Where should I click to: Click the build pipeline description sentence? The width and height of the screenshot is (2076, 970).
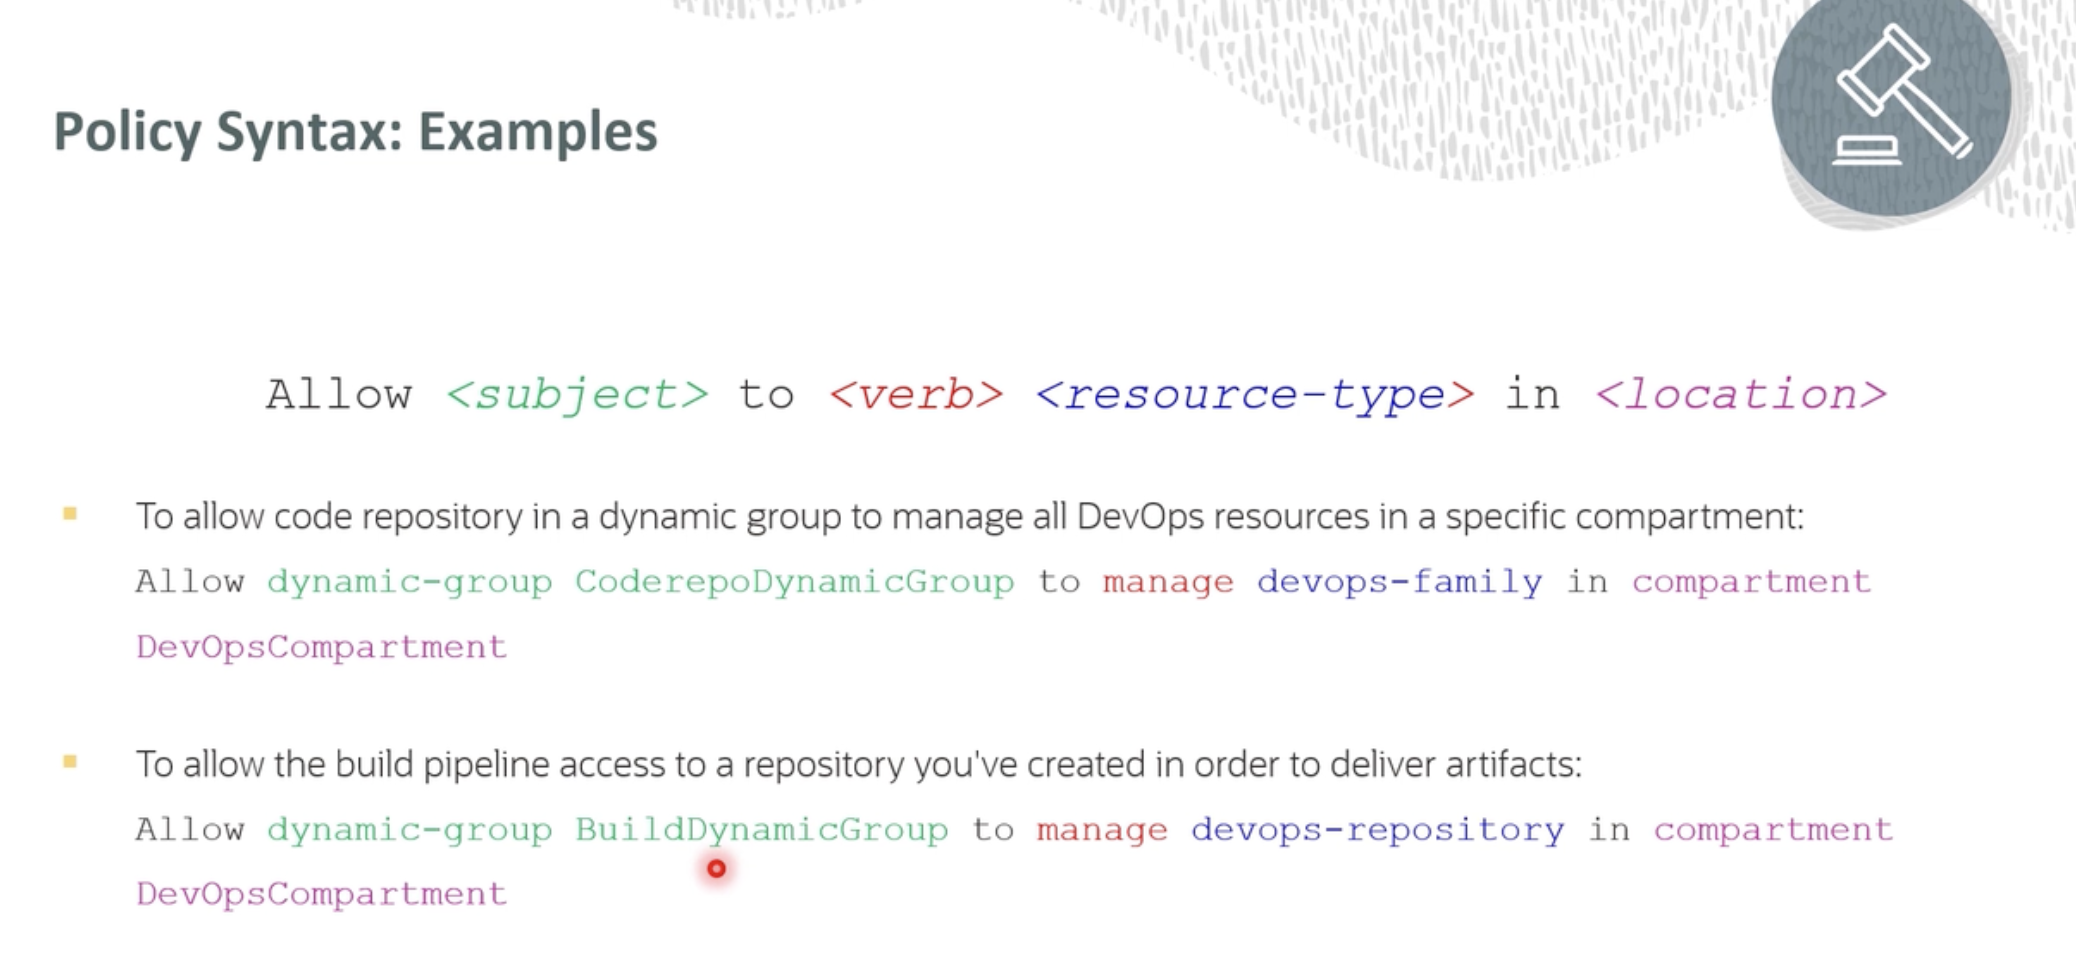click(858, 765)
